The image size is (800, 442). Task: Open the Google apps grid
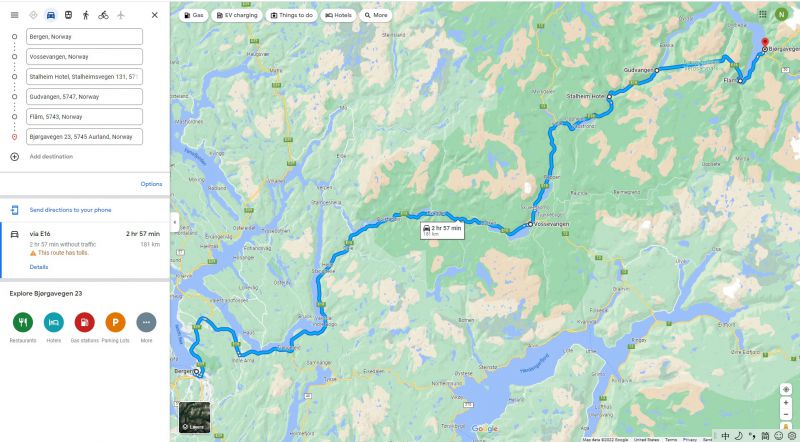(762, 14)
